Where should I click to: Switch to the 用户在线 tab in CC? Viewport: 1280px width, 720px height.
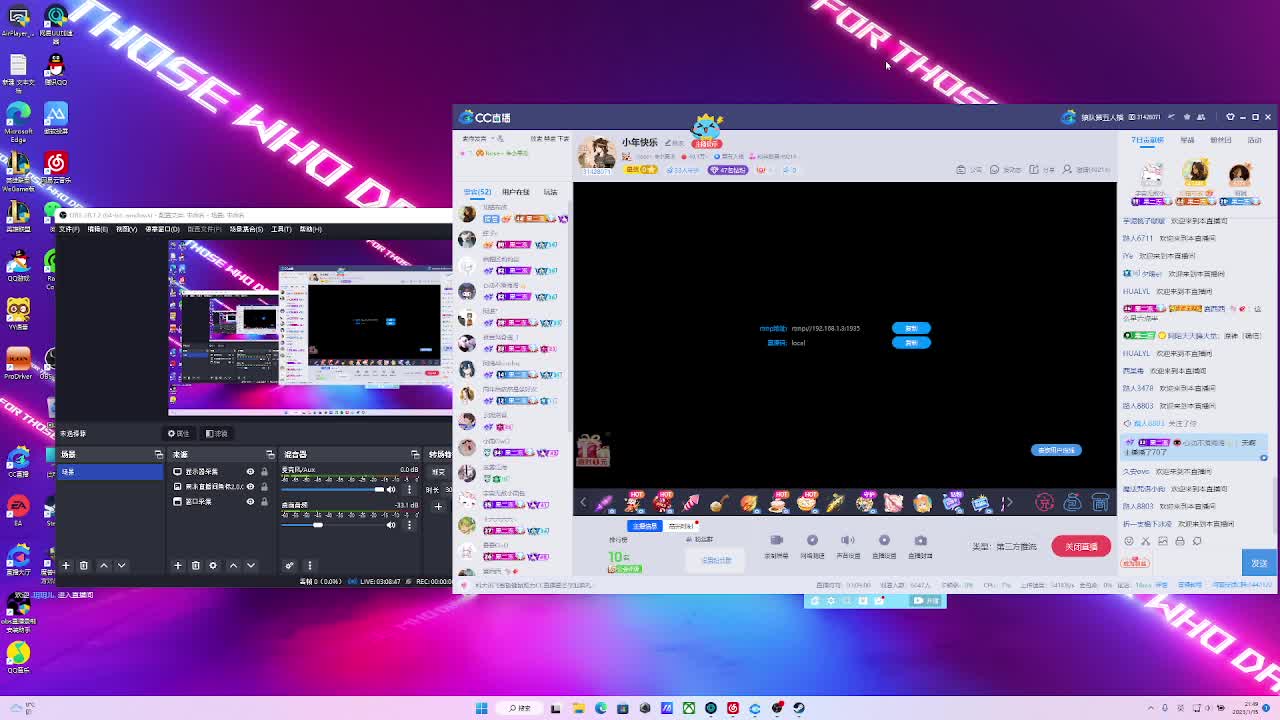pyautogui.click(x=516, y=192)
